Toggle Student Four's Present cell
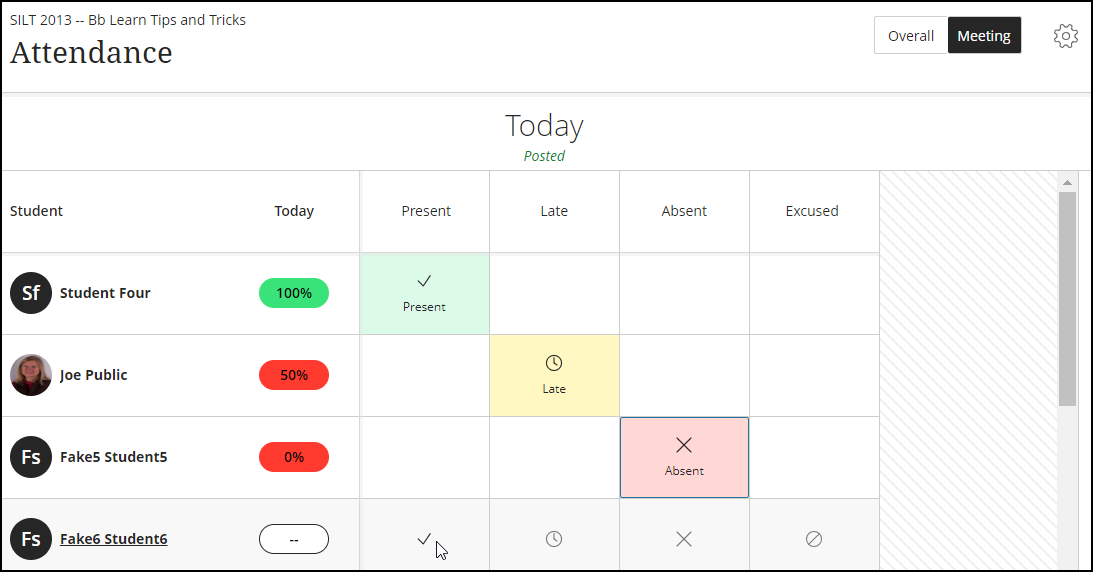Viewport: 1093px width, 572px height. 424,293
